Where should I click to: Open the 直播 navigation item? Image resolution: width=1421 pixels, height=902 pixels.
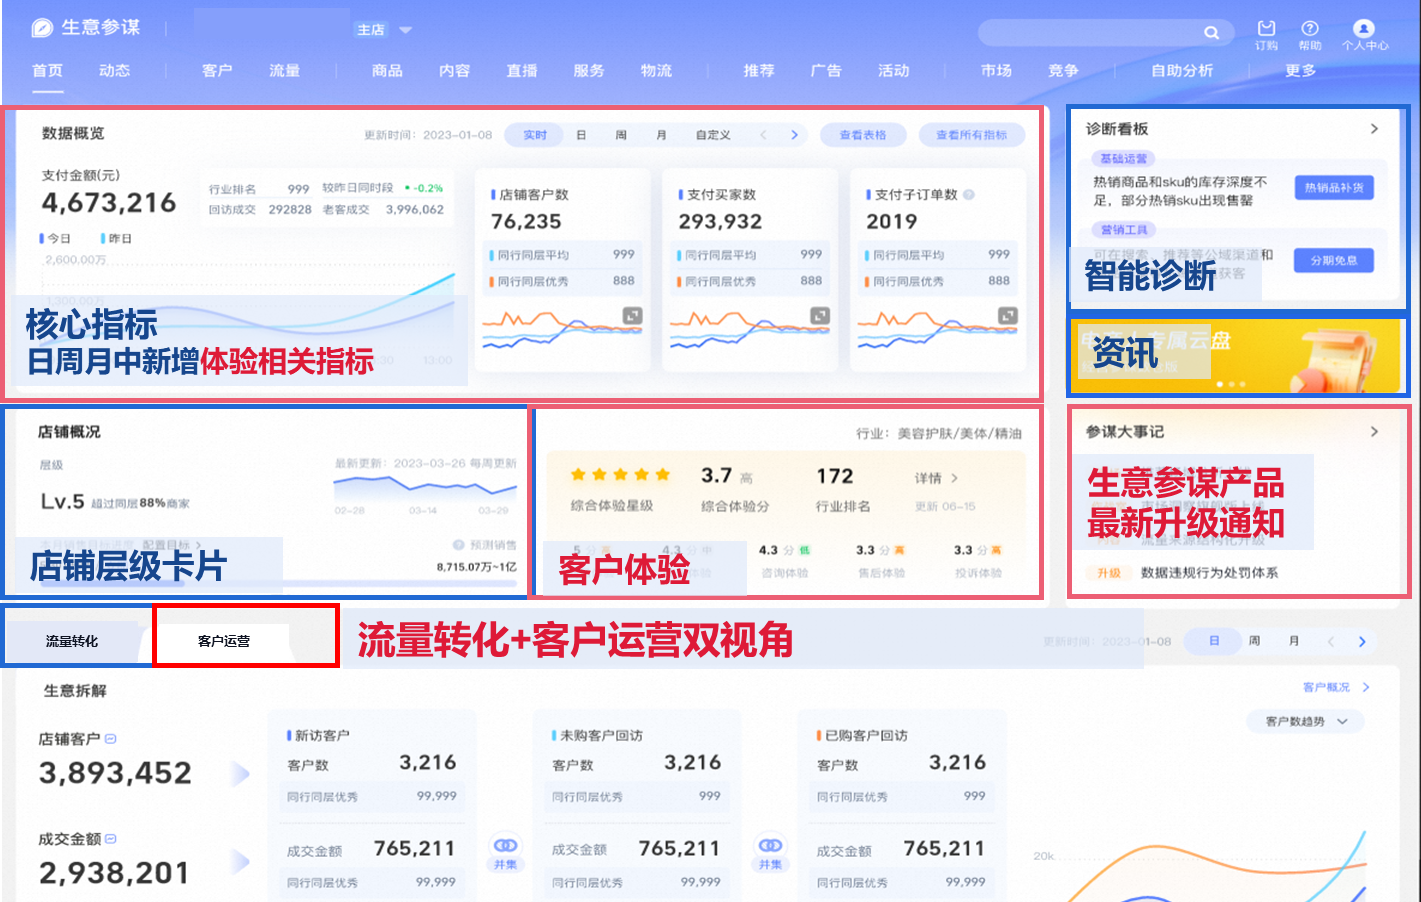(x=522, y=71)
